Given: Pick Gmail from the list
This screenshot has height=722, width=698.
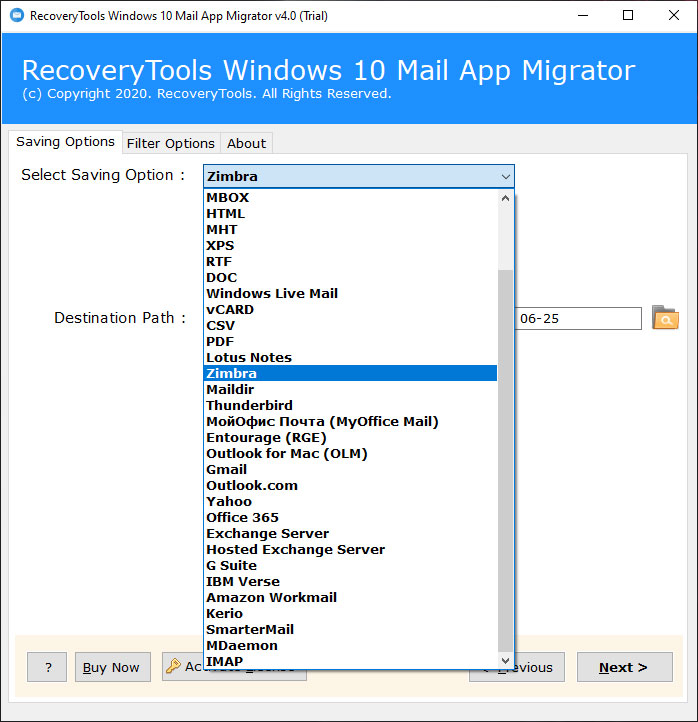Looking at the screenshot, I should (x=350, y=469).
